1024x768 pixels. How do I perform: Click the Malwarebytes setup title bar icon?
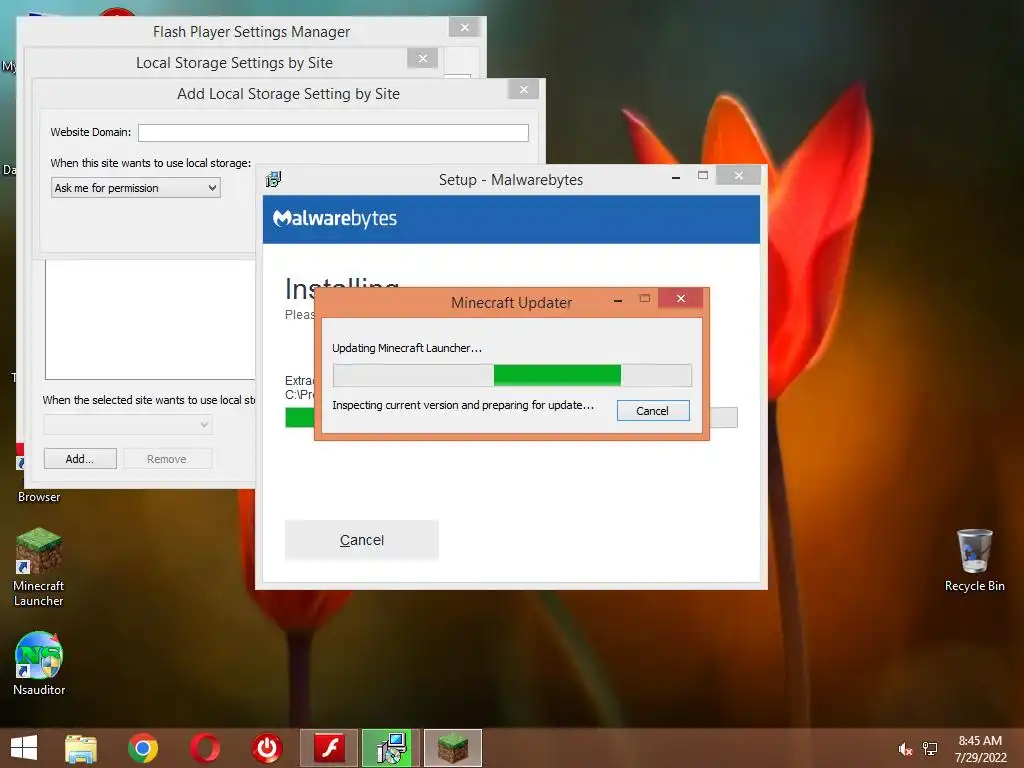274,179
